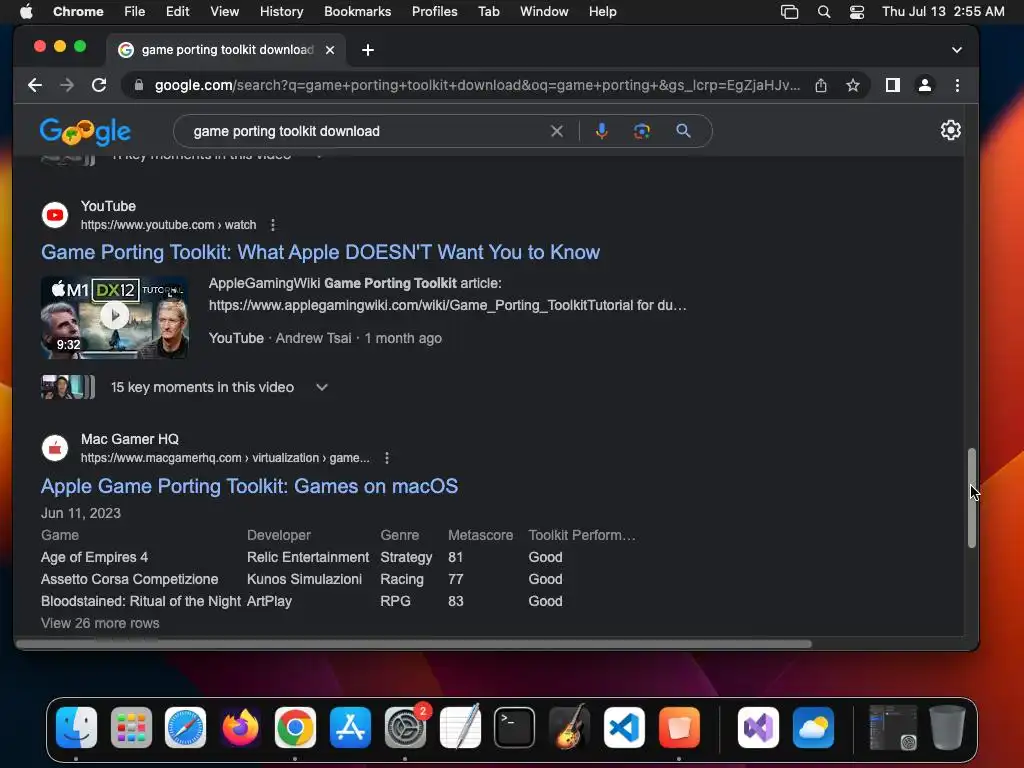This screenshot has height=768, width=1024.
Task: Click the YouTube favicon of video result
Action: (x=55, y=216)
